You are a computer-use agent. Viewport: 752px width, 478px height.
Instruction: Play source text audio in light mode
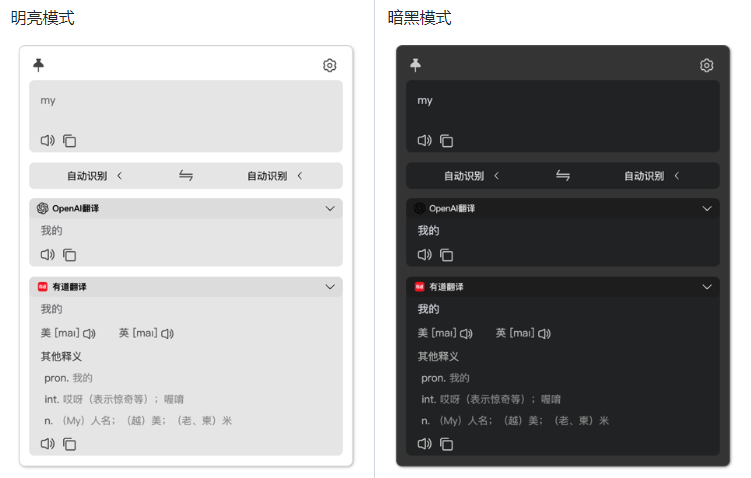pos(47,140)
